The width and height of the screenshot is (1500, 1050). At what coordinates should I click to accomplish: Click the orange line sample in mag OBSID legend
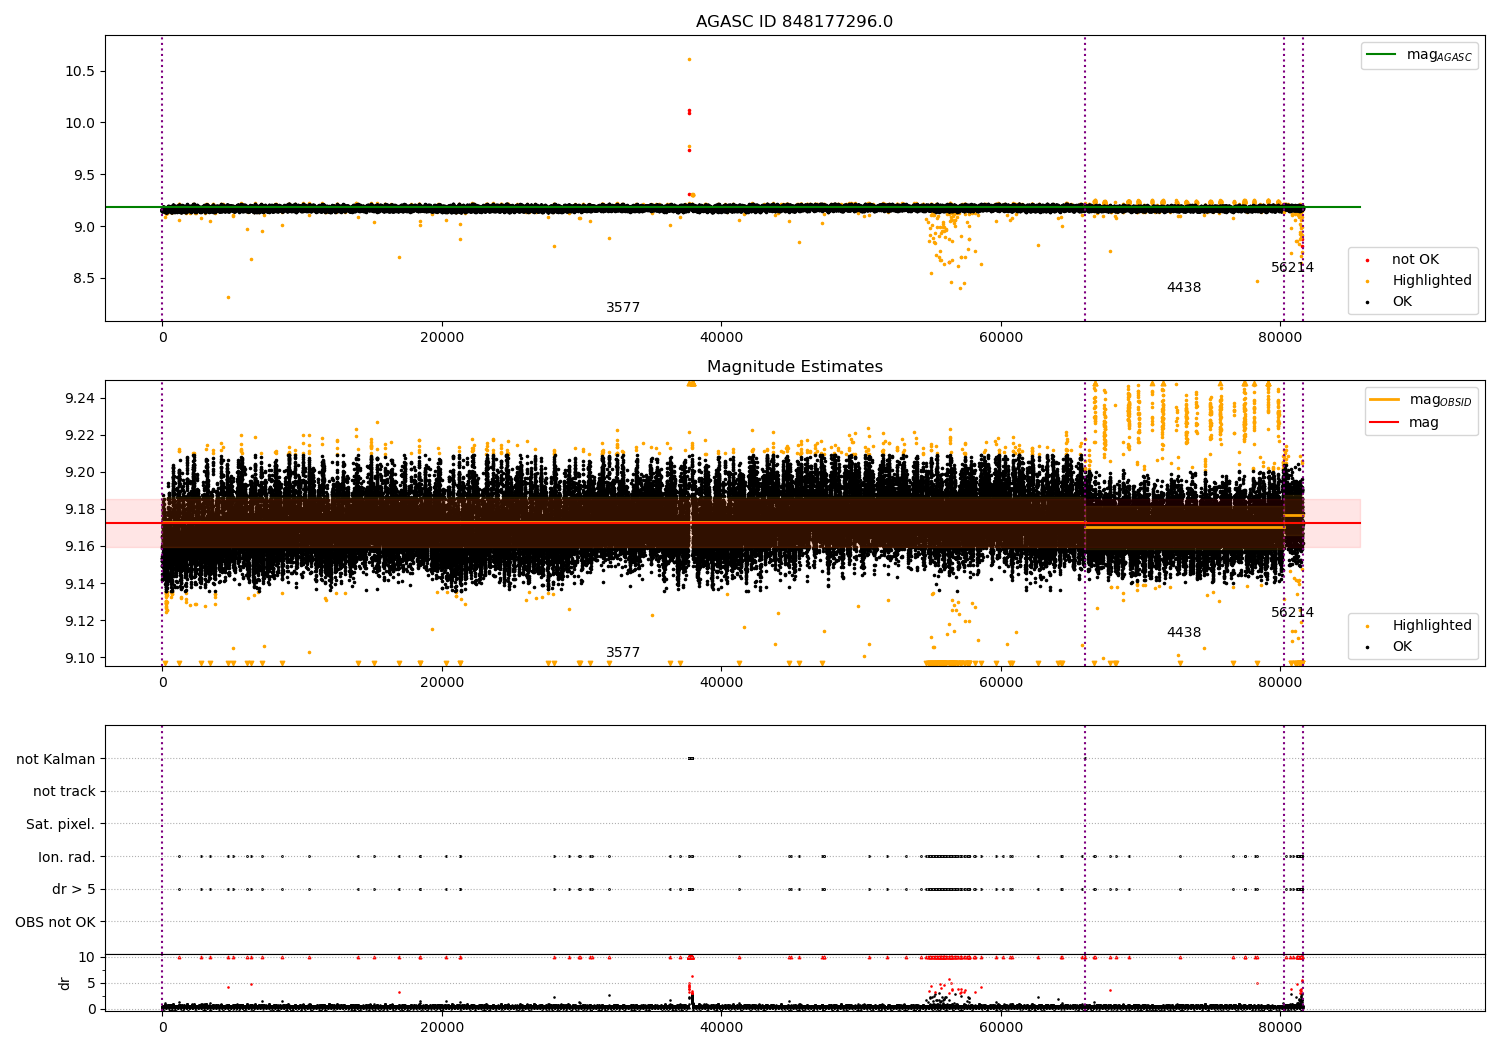coord(1385,400)
